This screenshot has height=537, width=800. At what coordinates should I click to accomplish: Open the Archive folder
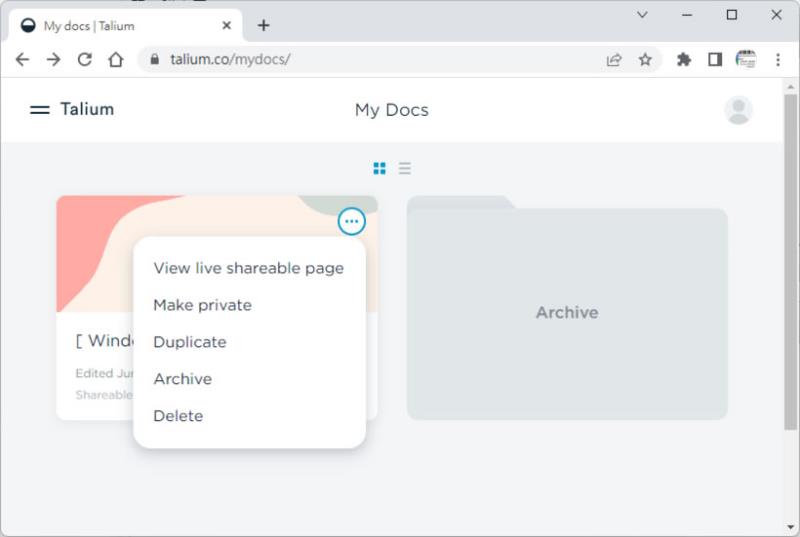pos(567,308)
